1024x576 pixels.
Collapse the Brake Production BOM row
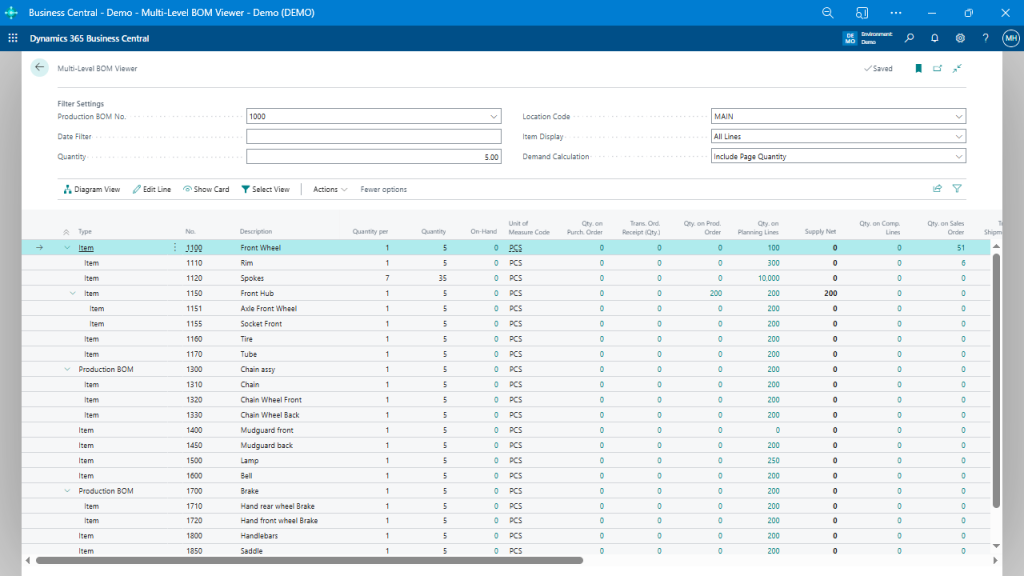(x=67, y=491)
